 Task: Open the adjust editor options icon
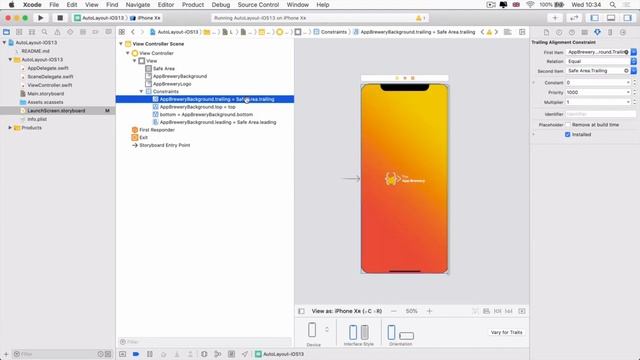(507, 32)
